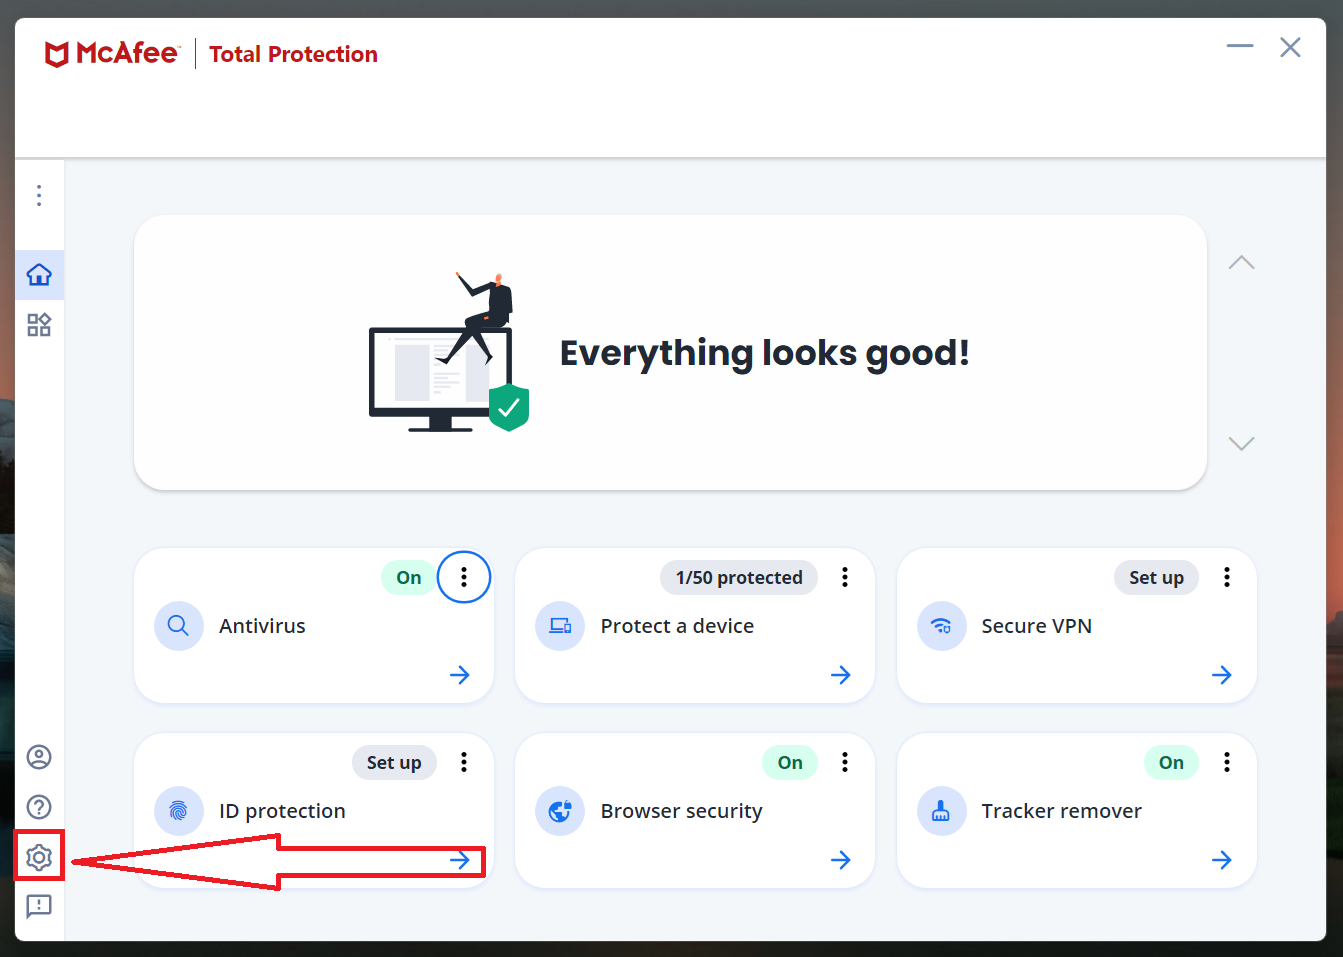This screenshot has width=1343, height=957.
Task: Open the Home tab in sidebar
Action: [x=39, y=275]
